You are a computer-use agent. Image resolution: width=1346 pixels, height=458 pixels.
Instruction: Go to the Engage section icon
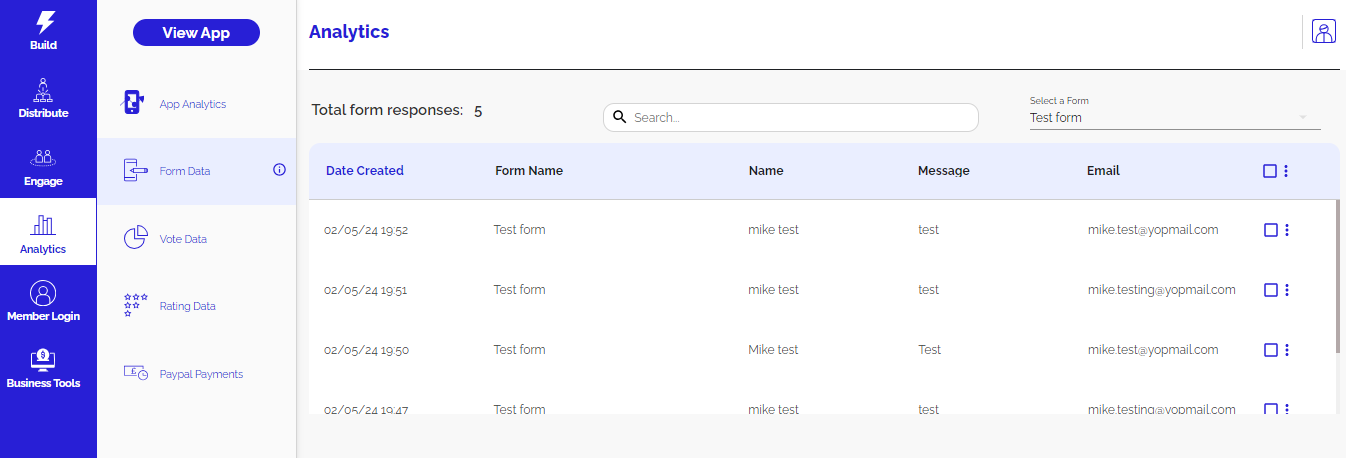[x=43, y=158]
